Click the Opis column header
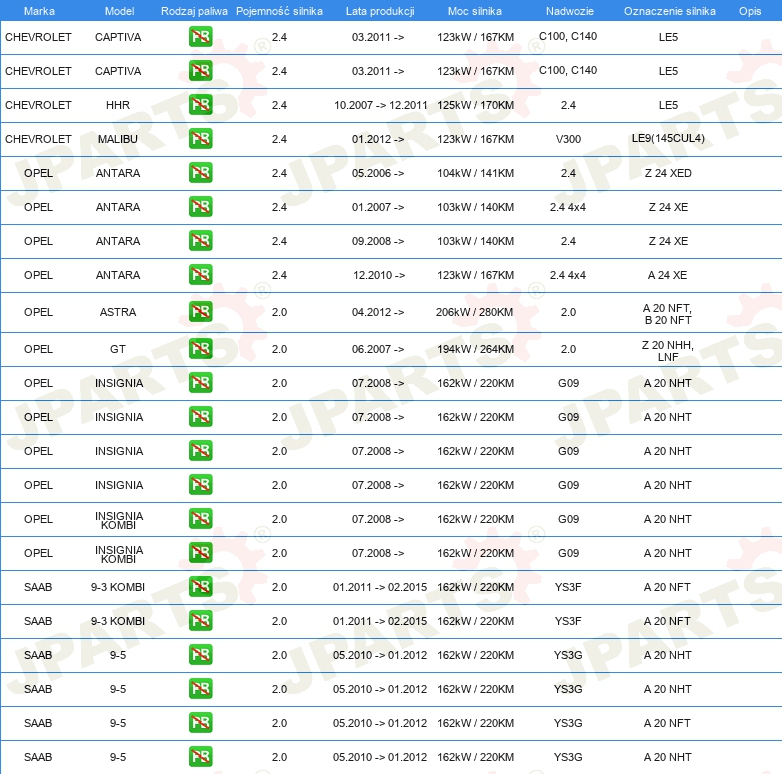The height and width of the screenshot is (774, 782). (749, 10)
